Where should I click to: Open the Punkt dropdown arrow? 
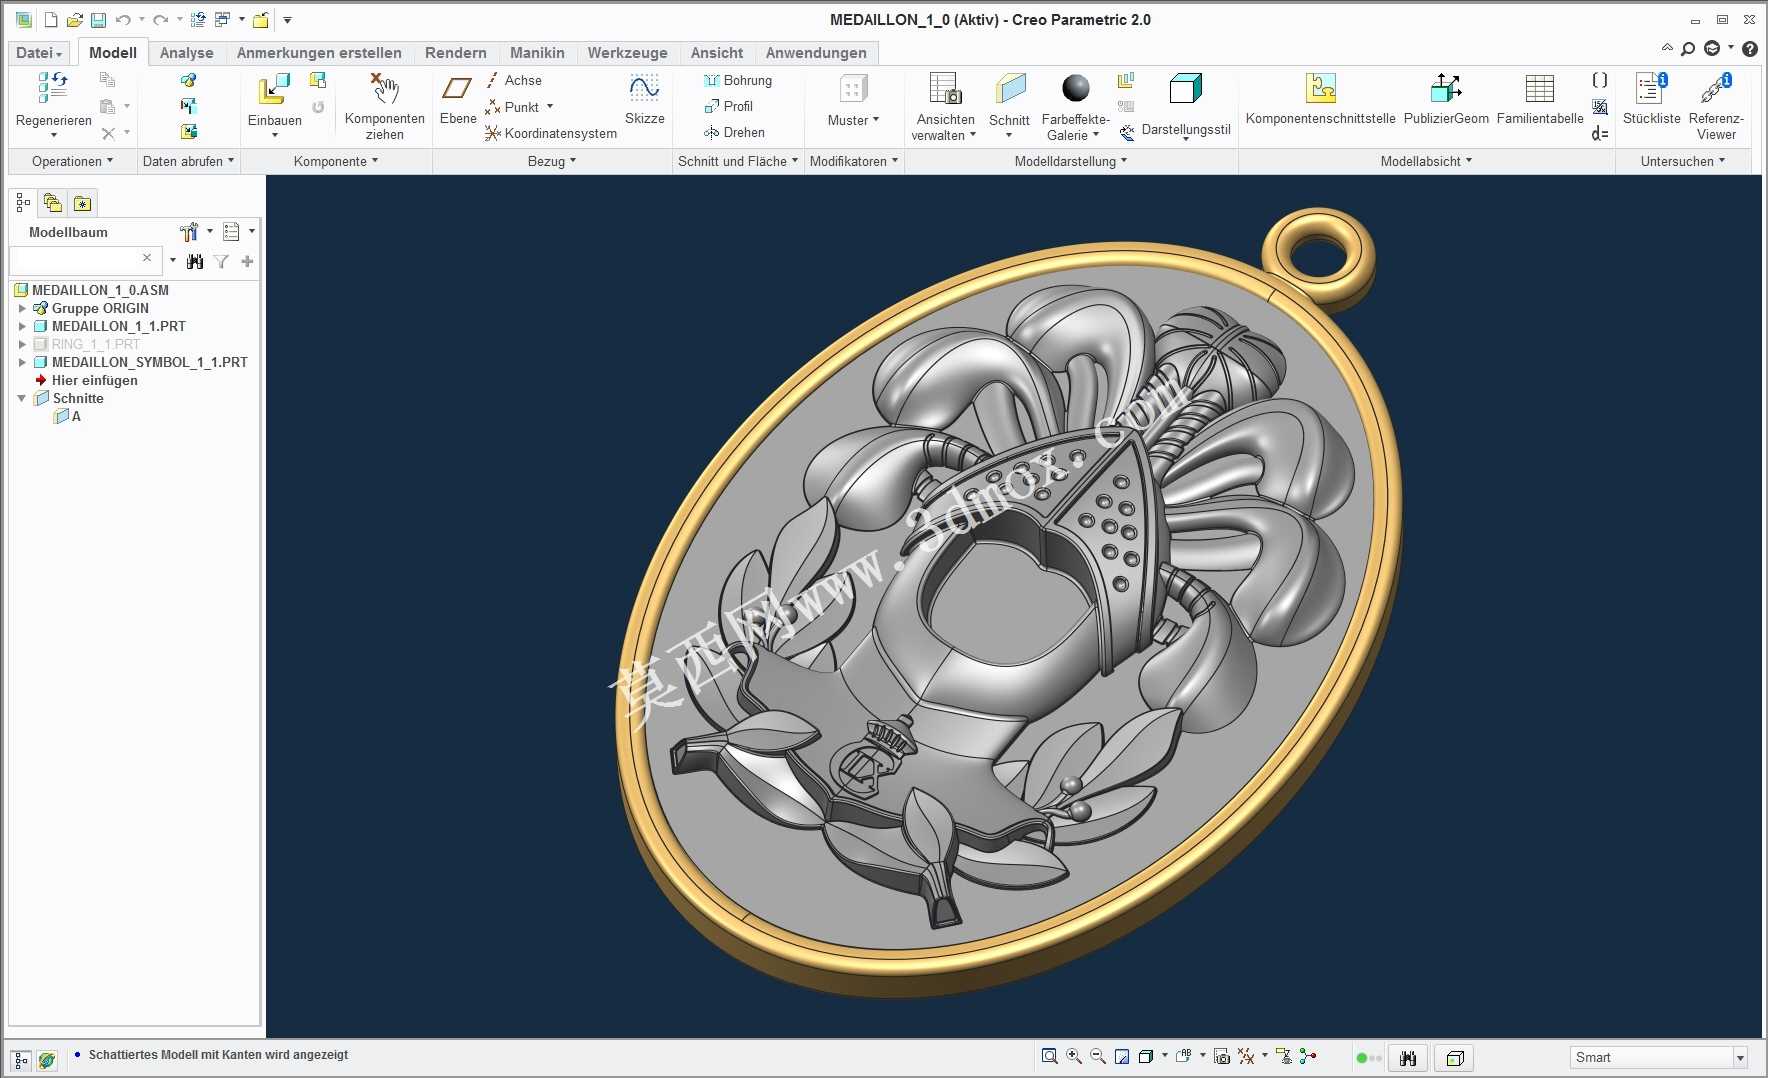point(550,107)
